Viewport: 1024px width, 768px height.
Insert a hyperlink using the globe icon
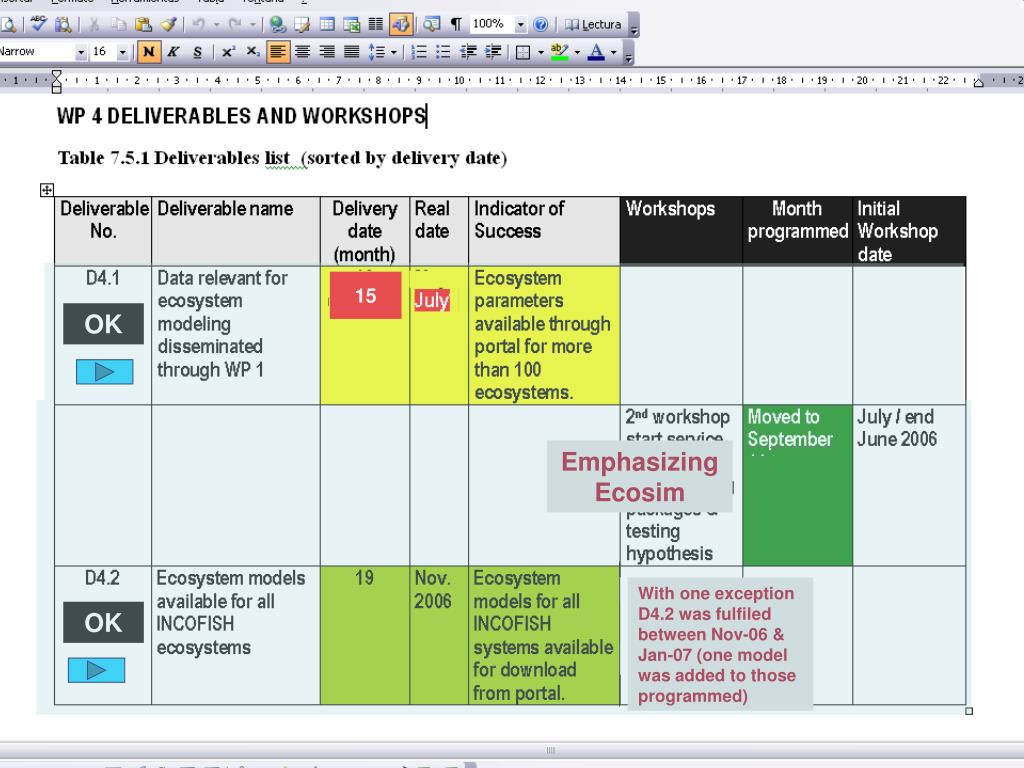[x=278, y=25]
